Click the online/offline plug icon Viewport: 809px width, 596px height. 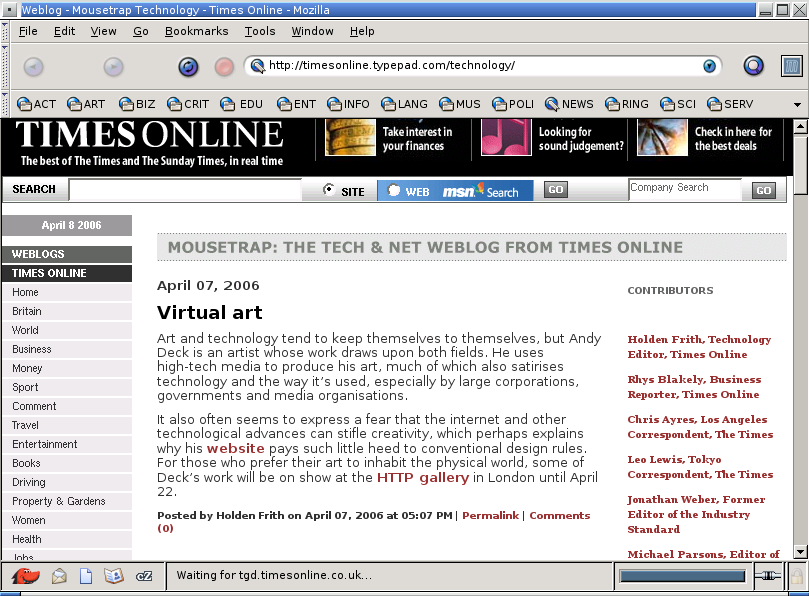(x=767, y=575)
